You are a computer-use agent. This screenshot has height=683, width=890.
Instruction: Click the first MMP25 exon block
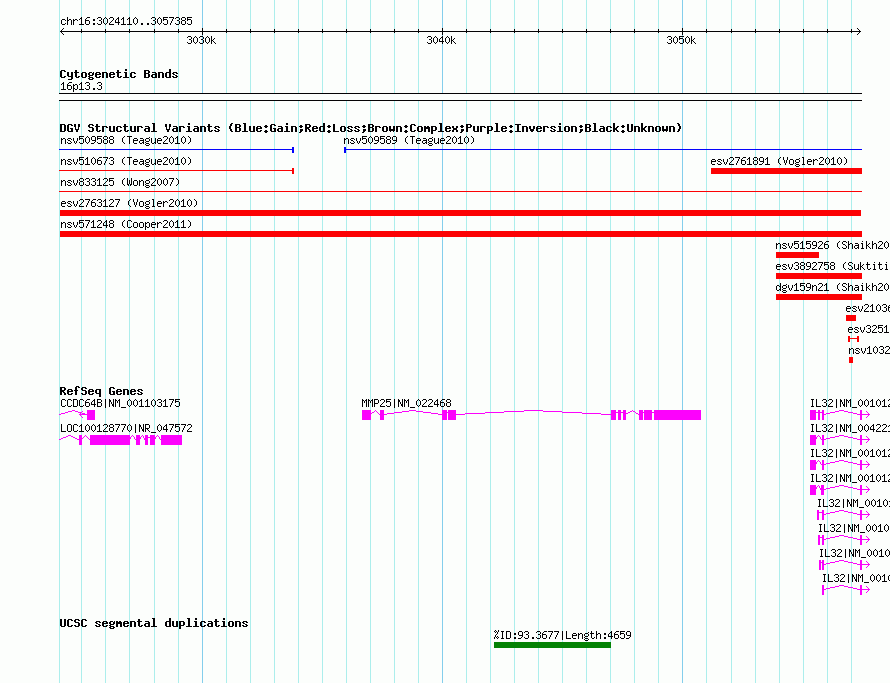point(366,415)
